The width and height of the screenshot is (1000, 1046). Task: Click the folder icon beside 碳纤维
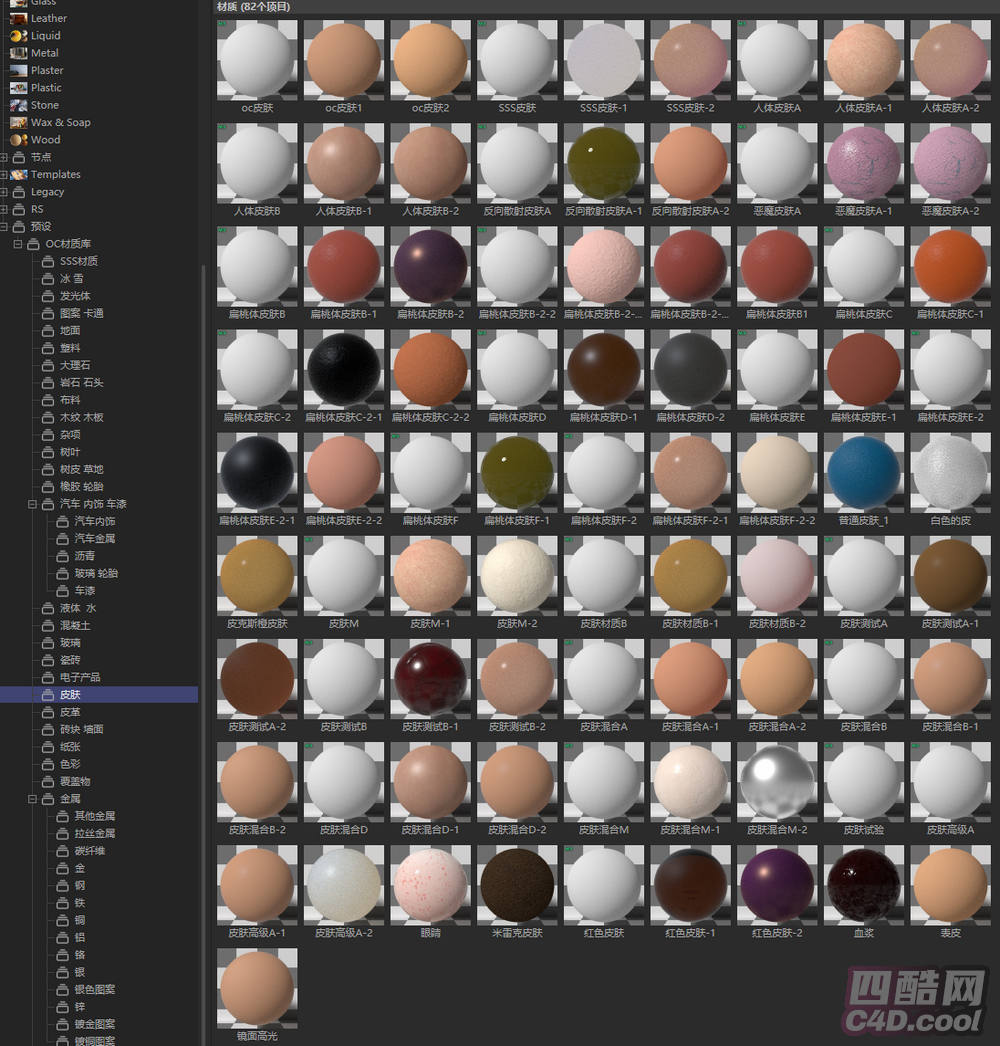[62, 851]
